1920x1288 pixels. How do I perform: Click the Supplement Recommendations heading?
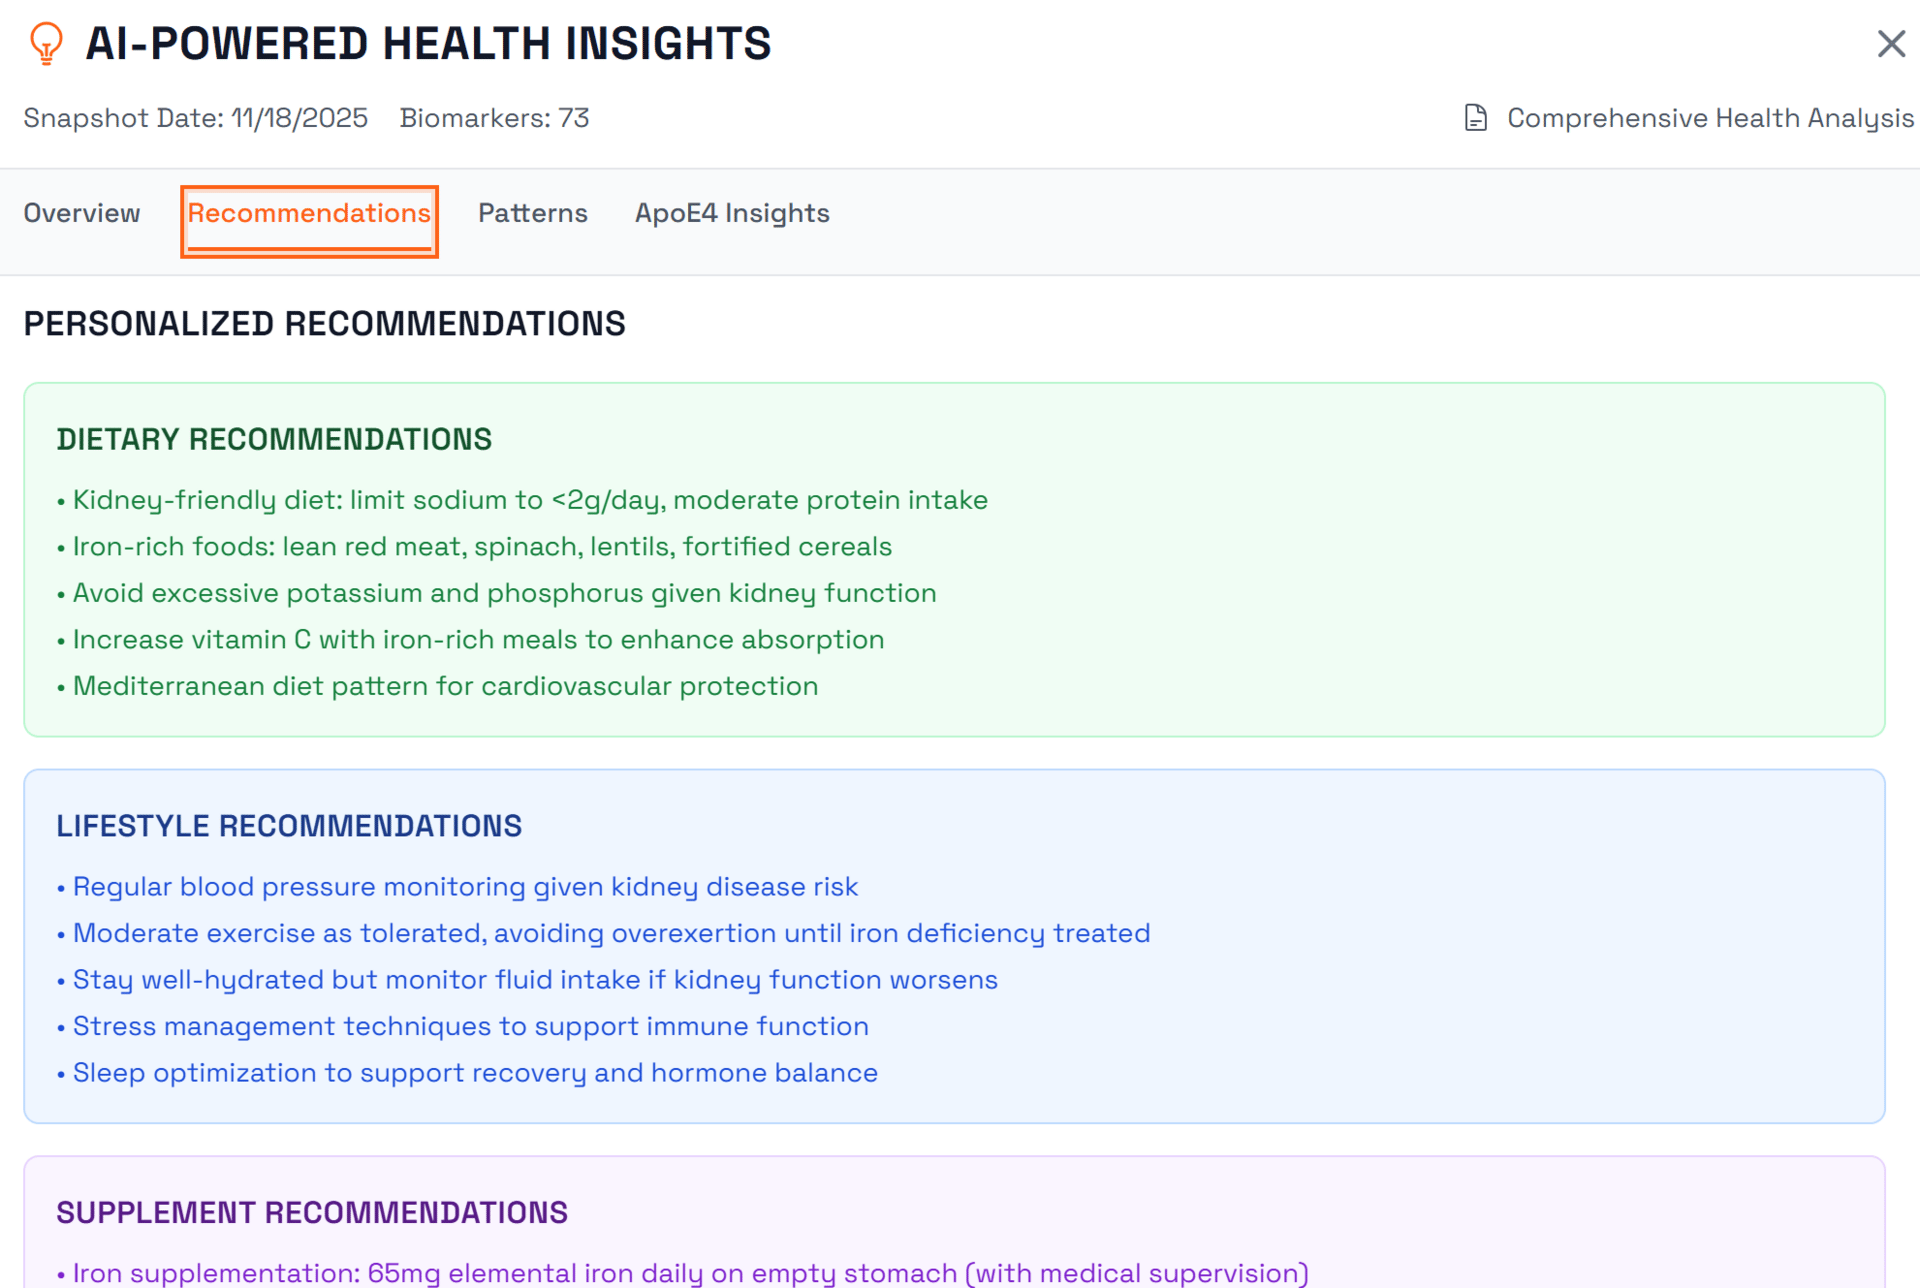tap(311, 1212)
